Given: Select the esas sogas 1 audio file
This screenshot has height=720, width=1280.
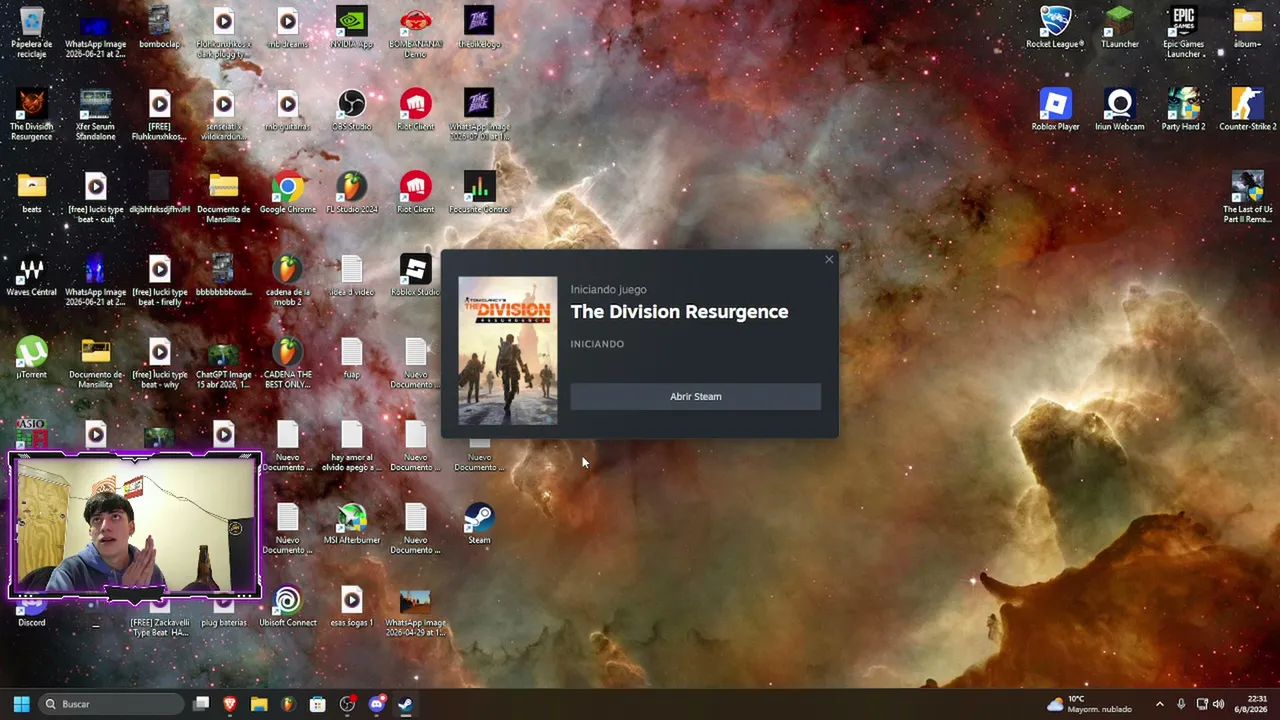Looking at the screenshot, I should (x=352, y=606).
